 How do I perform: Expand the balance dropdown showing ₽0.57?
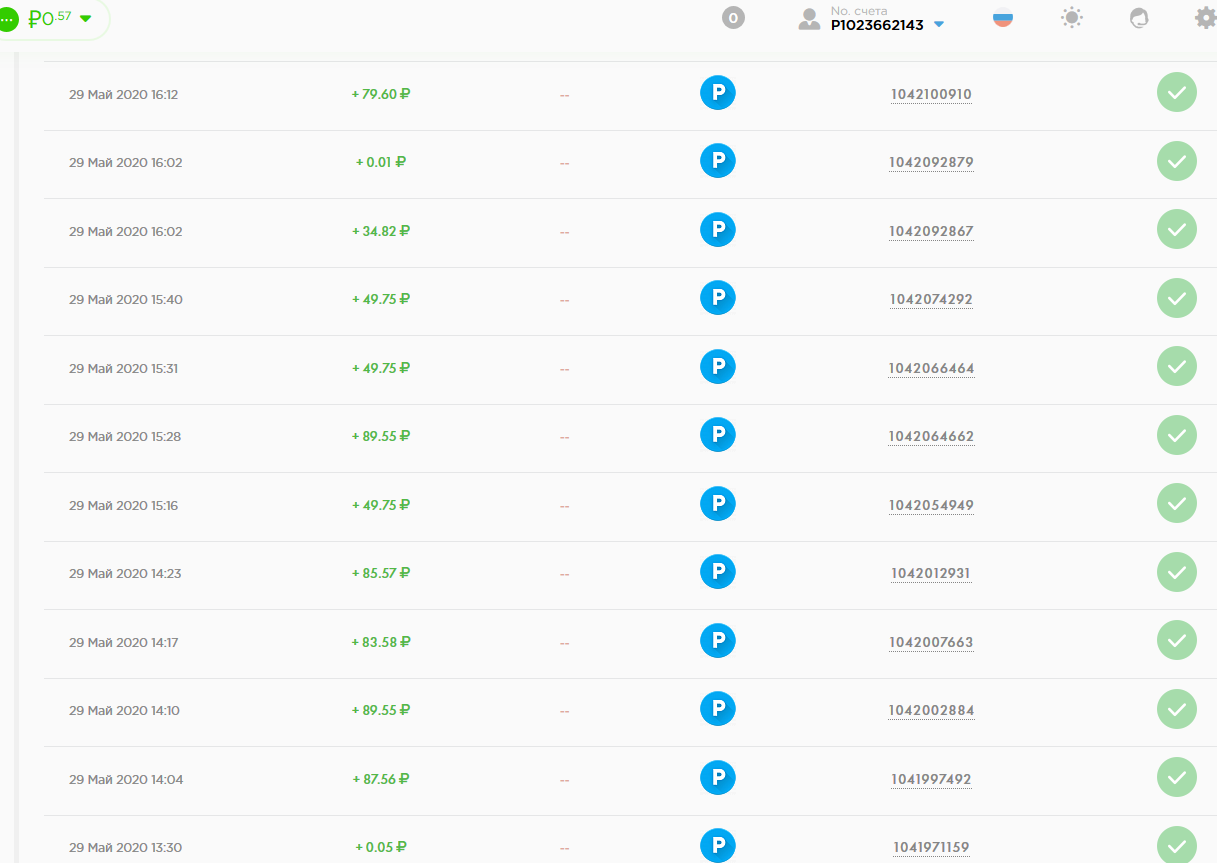[x=85, y=18]
